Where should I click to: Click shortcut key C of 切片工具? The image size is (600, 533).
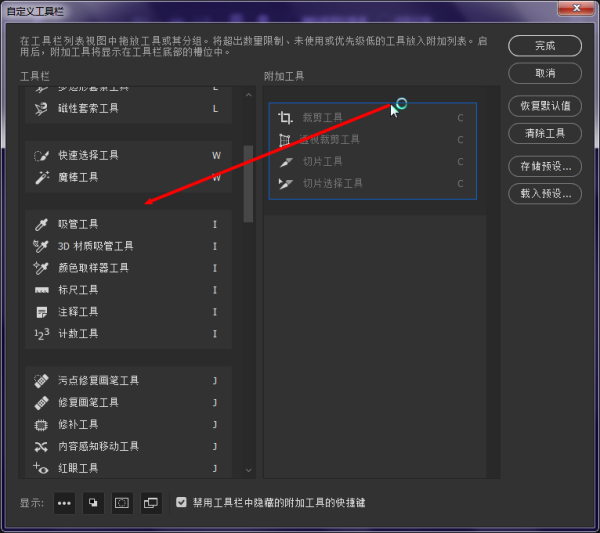tap(460, 162)
